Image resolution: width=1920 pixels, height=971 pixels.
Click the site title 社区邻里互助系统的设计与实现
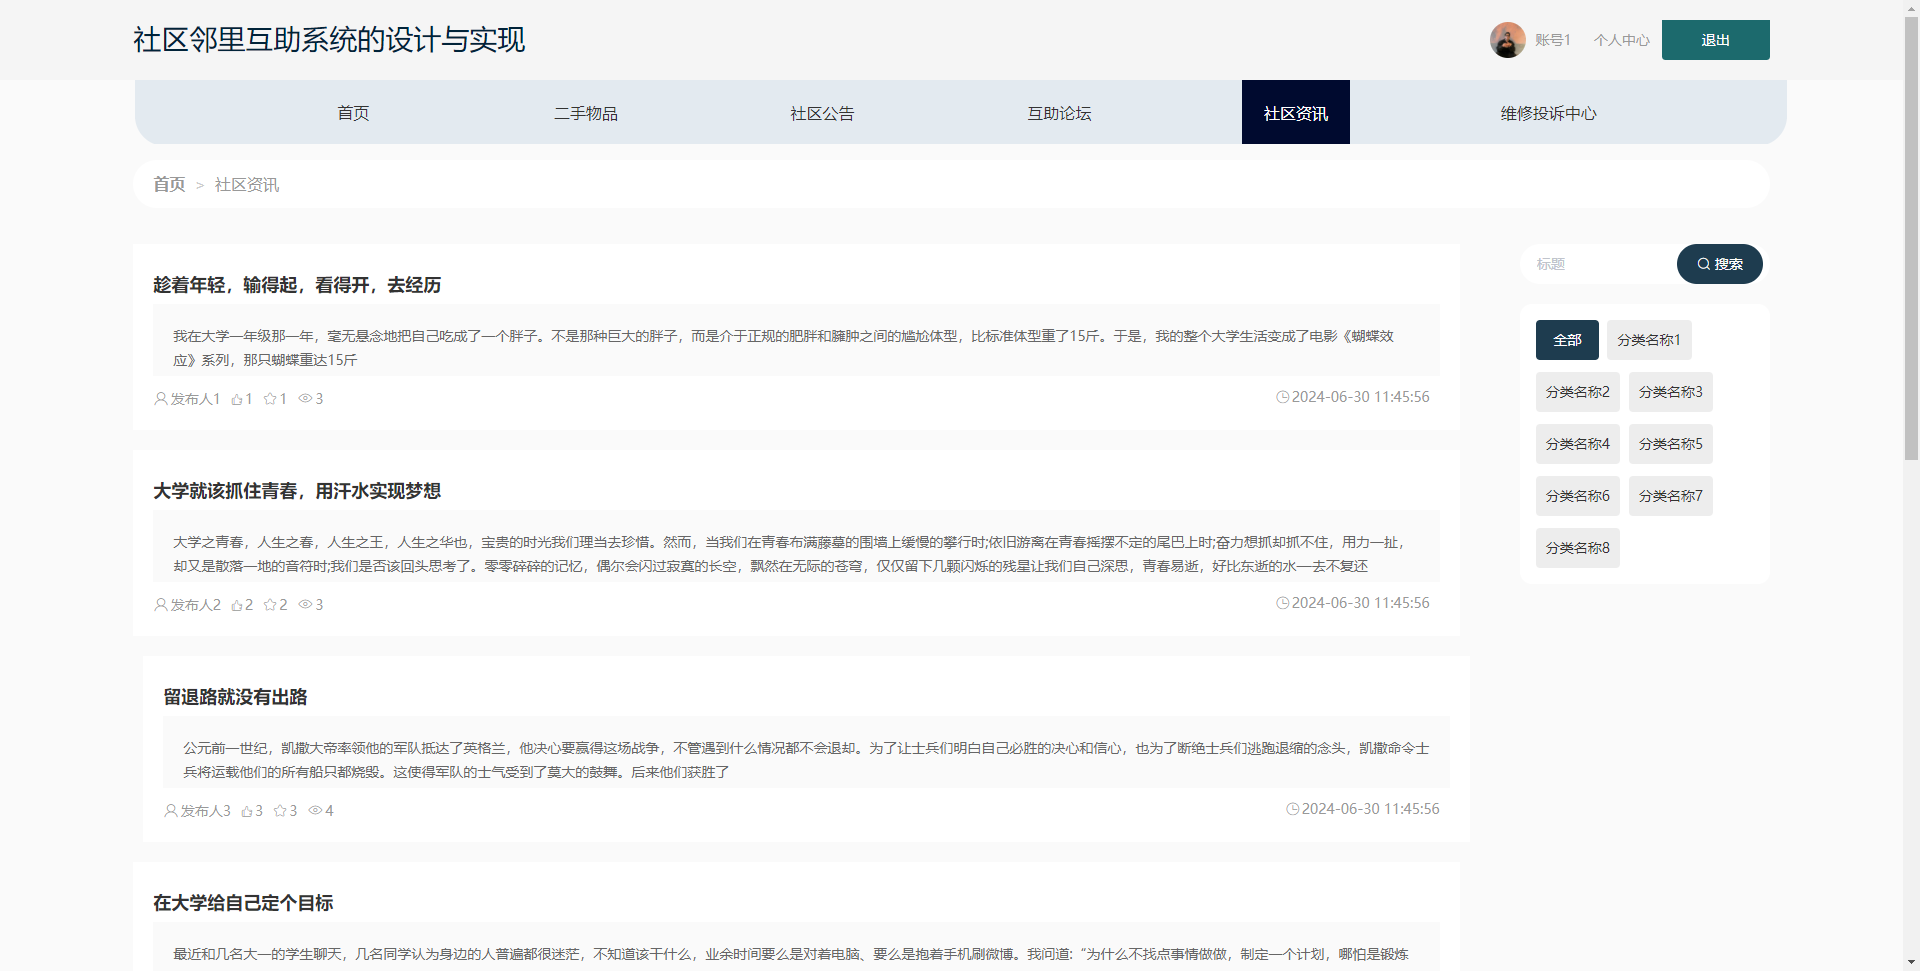point(329,40)
